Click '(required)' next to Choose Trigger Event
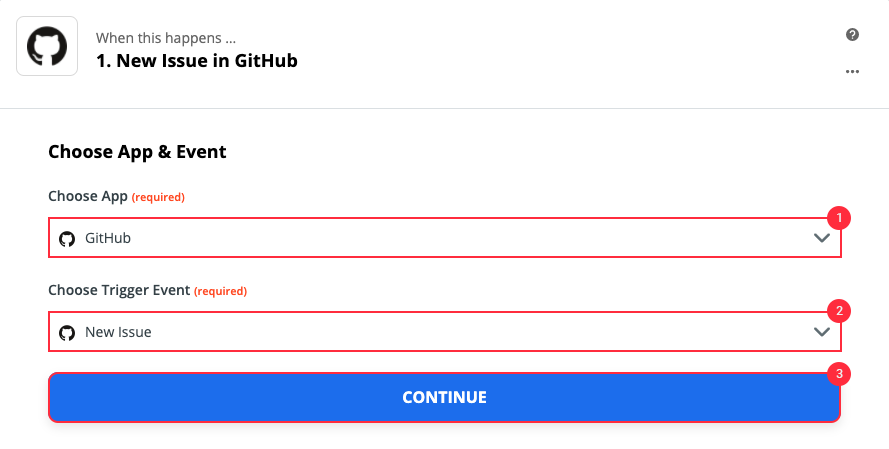The width and height of the screenshot is (889, 449). pos(221,291)
